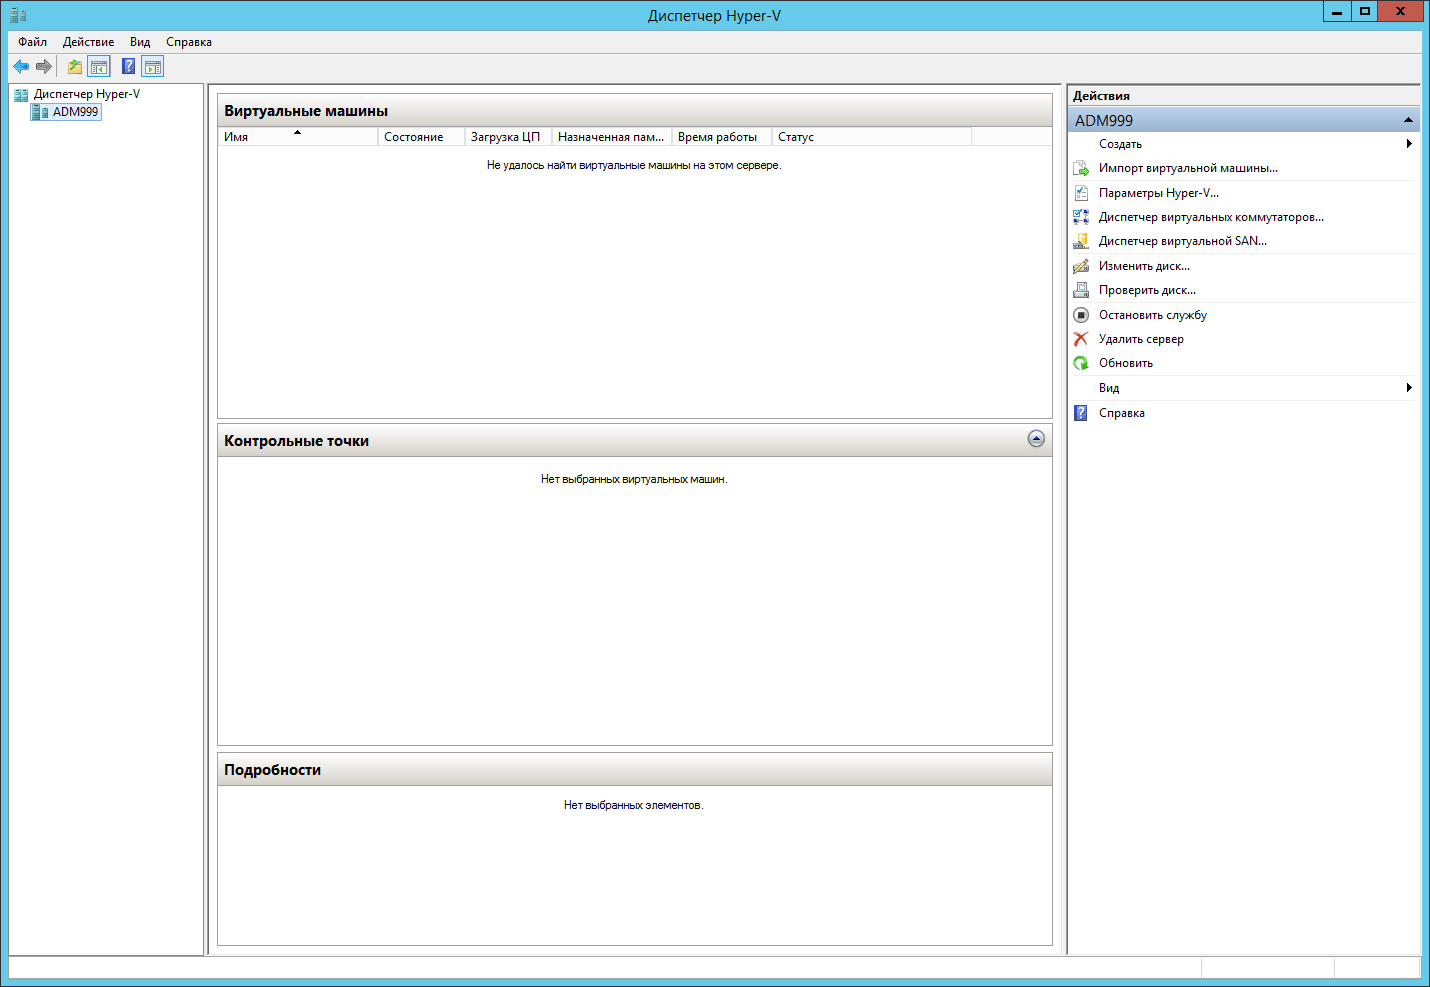Click the virtual SAN manager icon
The width and height of the screenshot is (1430, 987).
tap(1081, 241)
